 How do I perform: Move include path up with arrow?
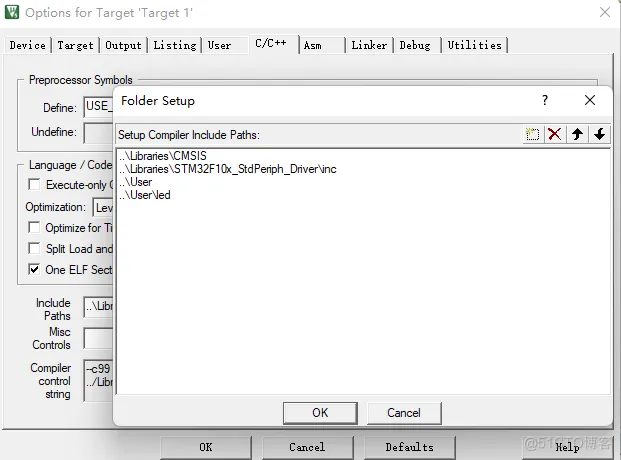pos(577,134)
